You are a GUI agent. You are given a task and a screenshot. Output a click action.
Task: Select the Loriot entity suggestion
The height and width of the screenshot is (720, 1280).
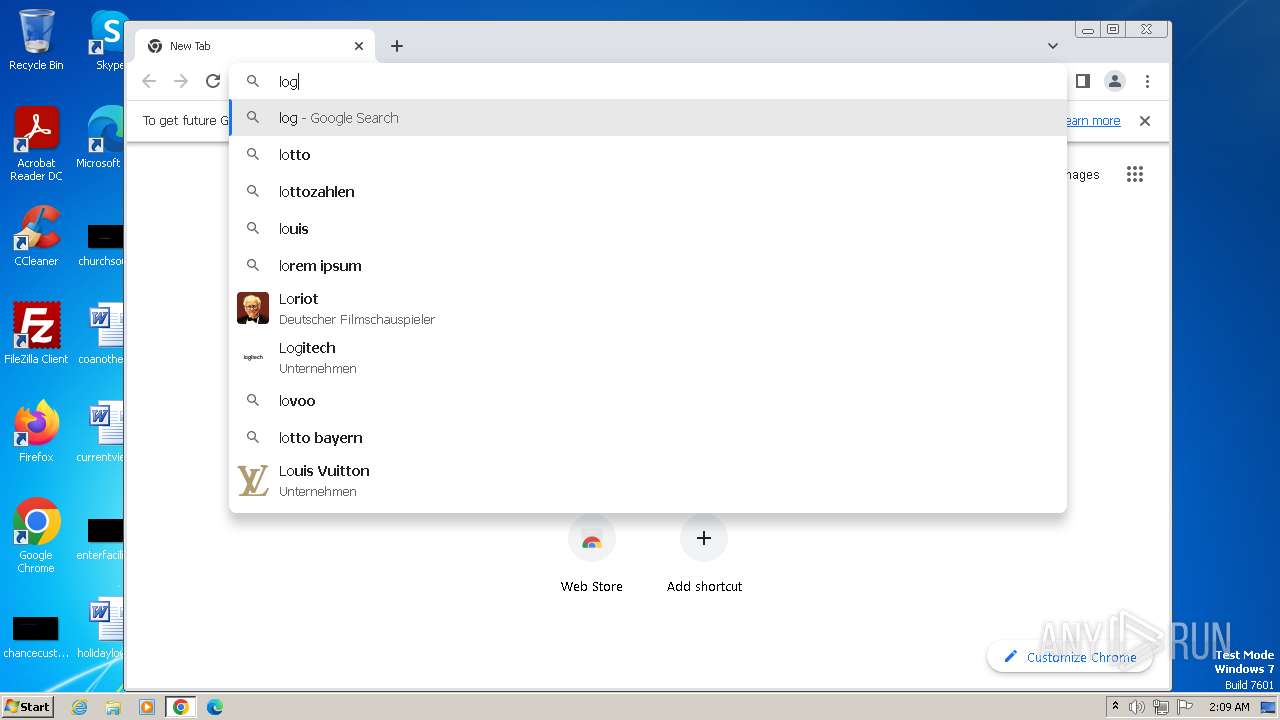[648, 308]
